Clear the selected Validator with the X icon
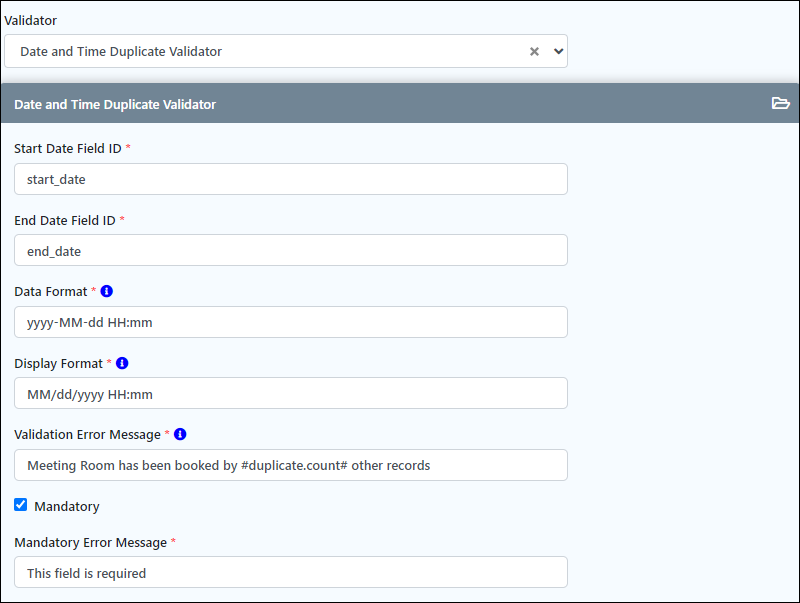Viewport: 800px width, 603px height. (534, 52)
